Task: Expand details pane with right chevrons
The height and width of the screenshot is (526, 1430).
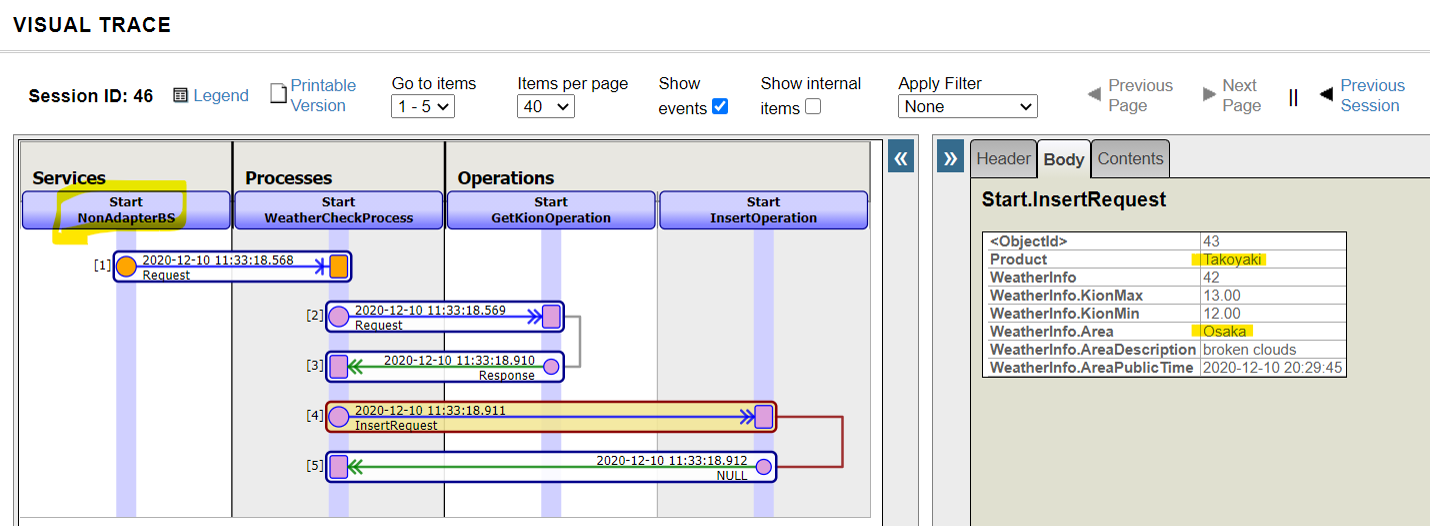Action: click(950, 157)
